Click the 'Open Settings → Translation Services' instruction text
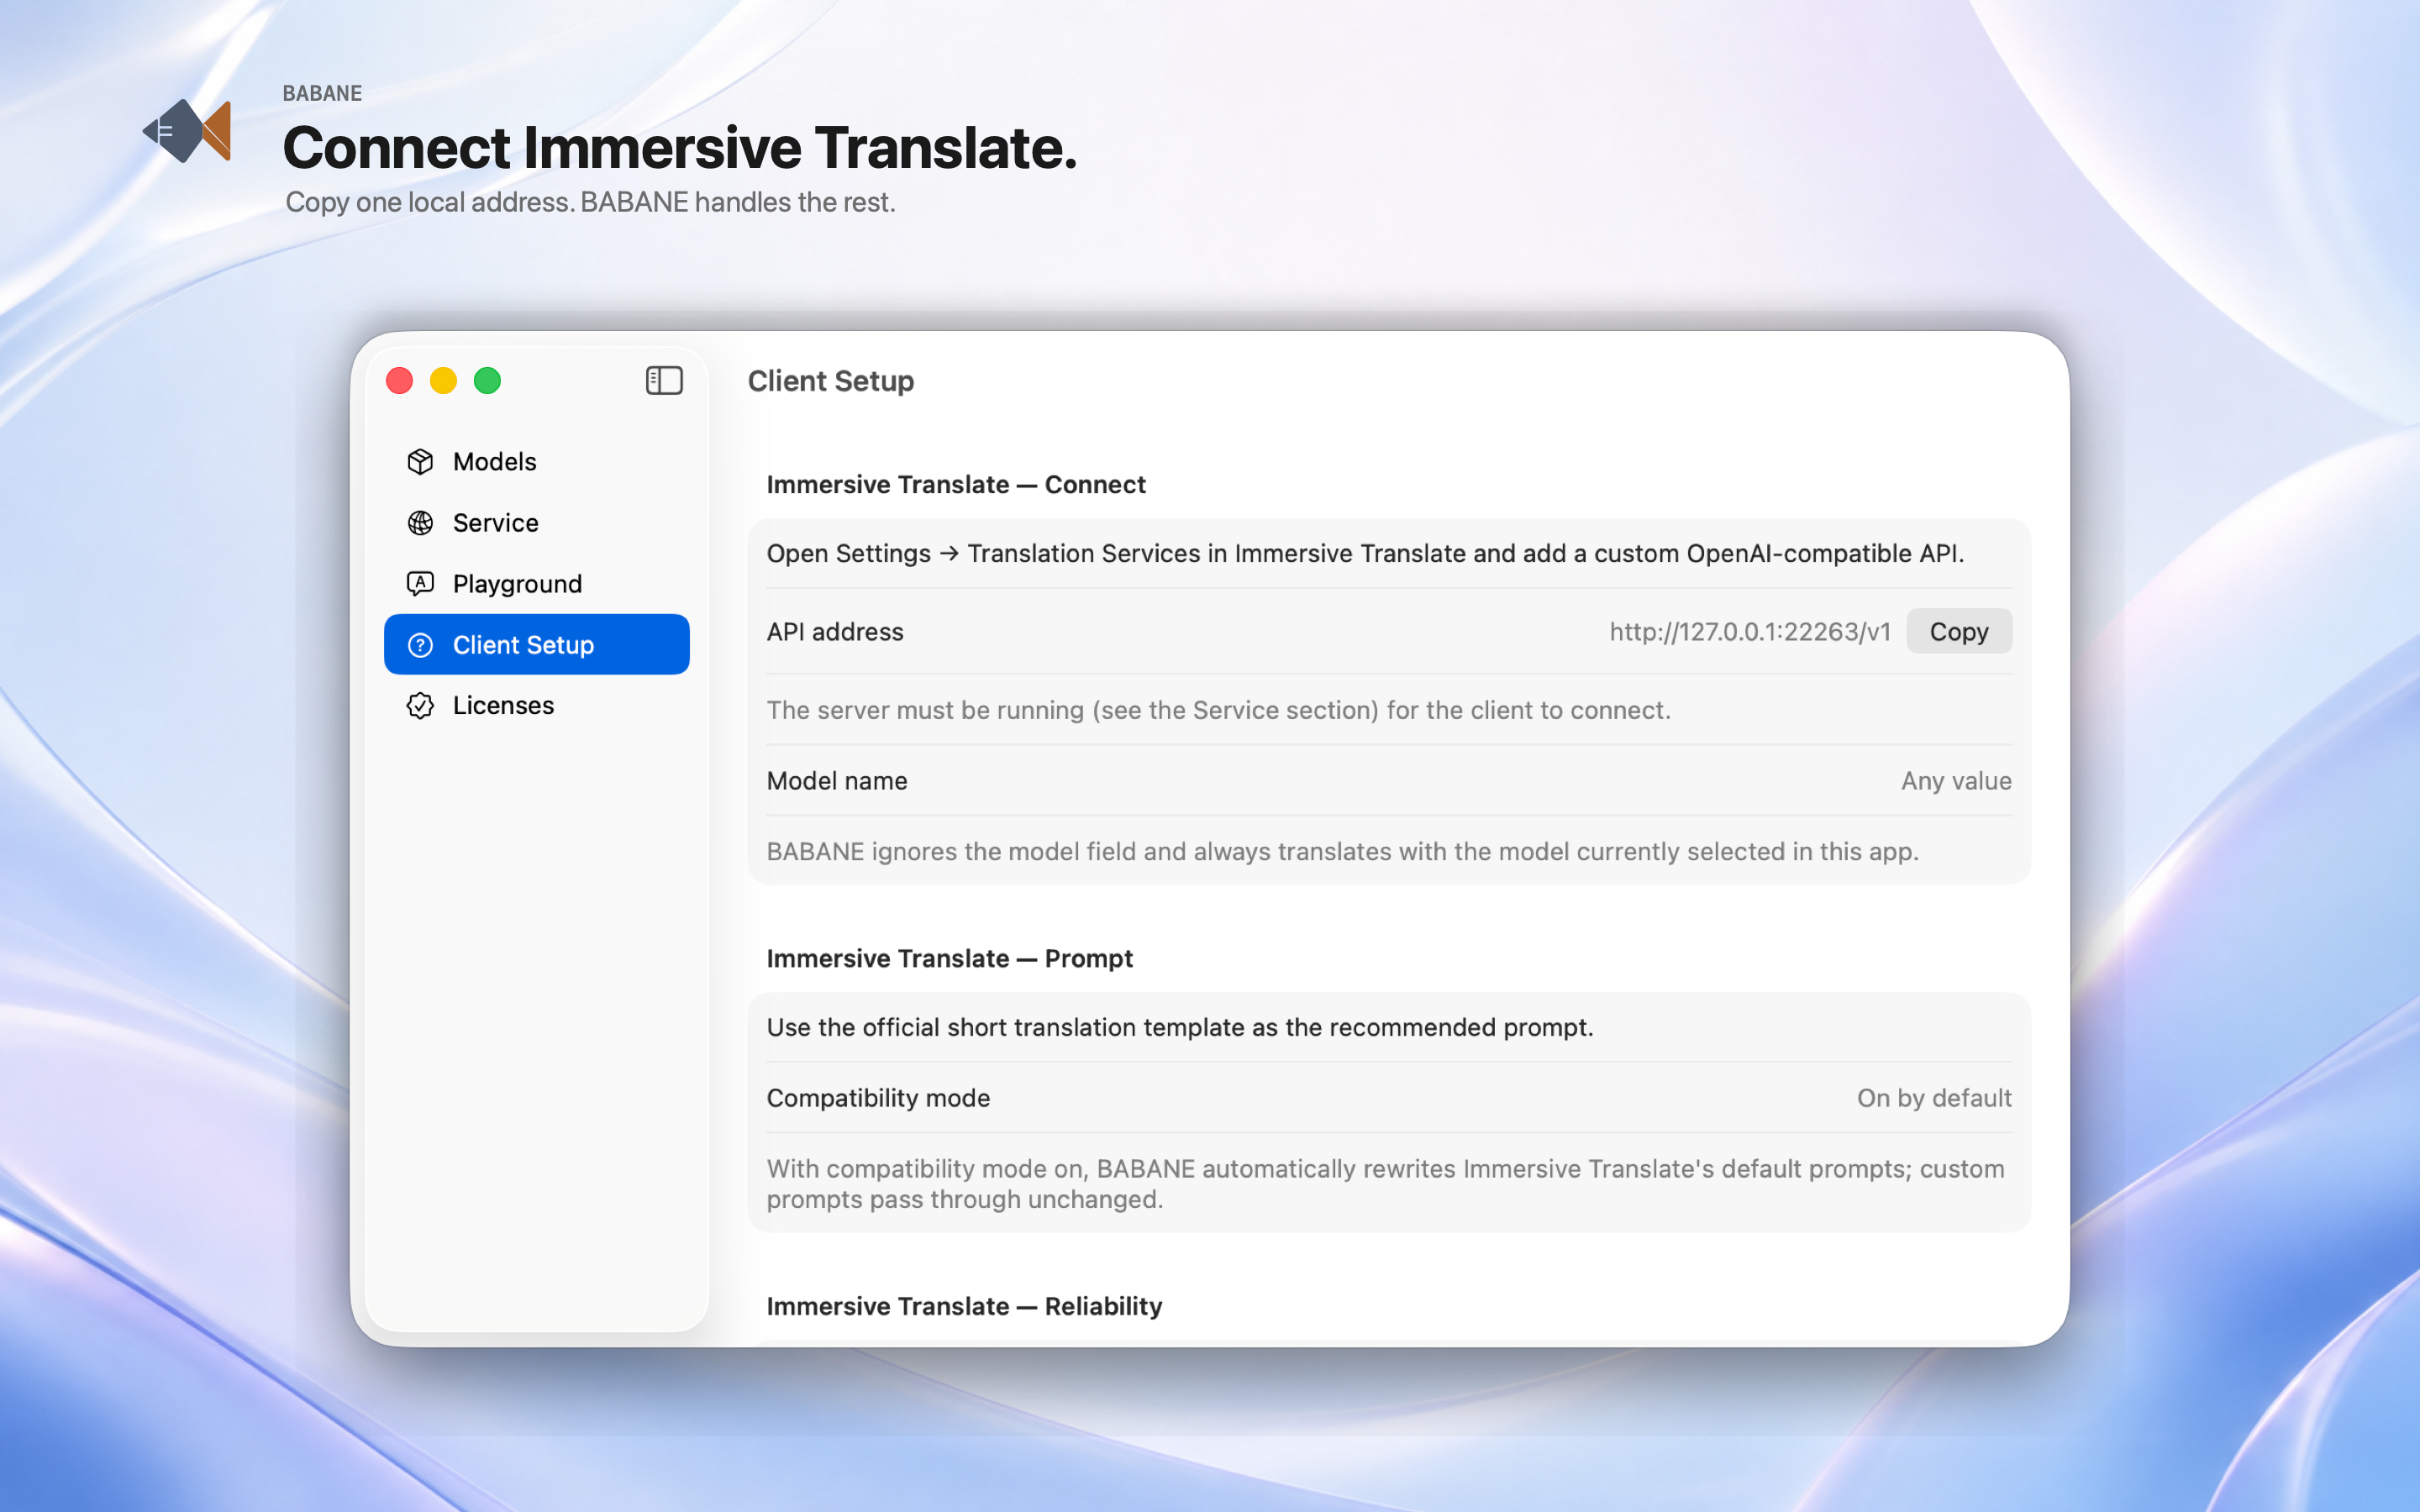This screenshot has width=2420, height=1512. pyautogui.click(x=1365, y=553)
